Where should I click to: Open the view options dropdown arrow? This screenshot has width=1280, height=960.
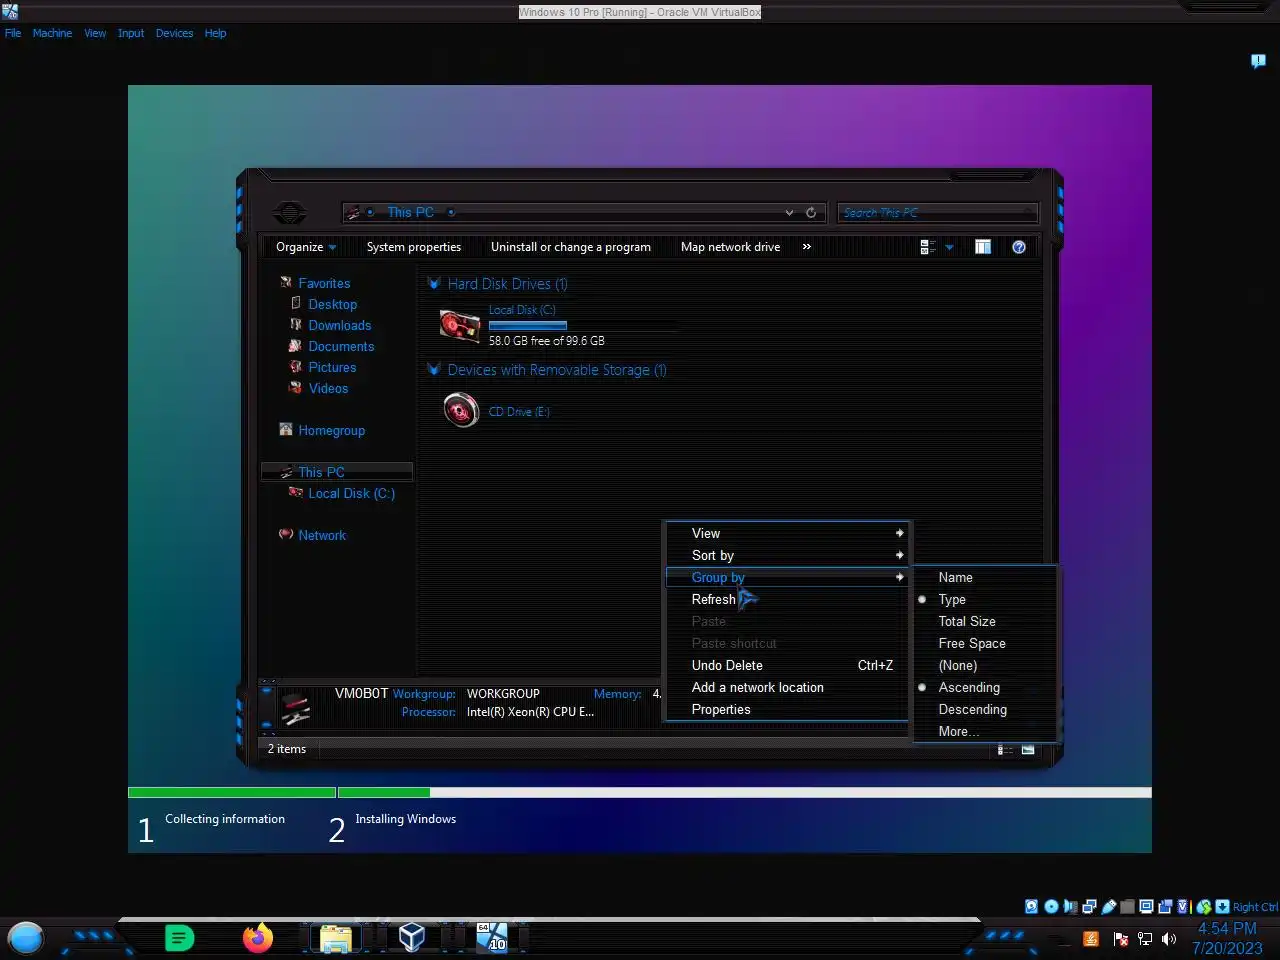point(949,247)
